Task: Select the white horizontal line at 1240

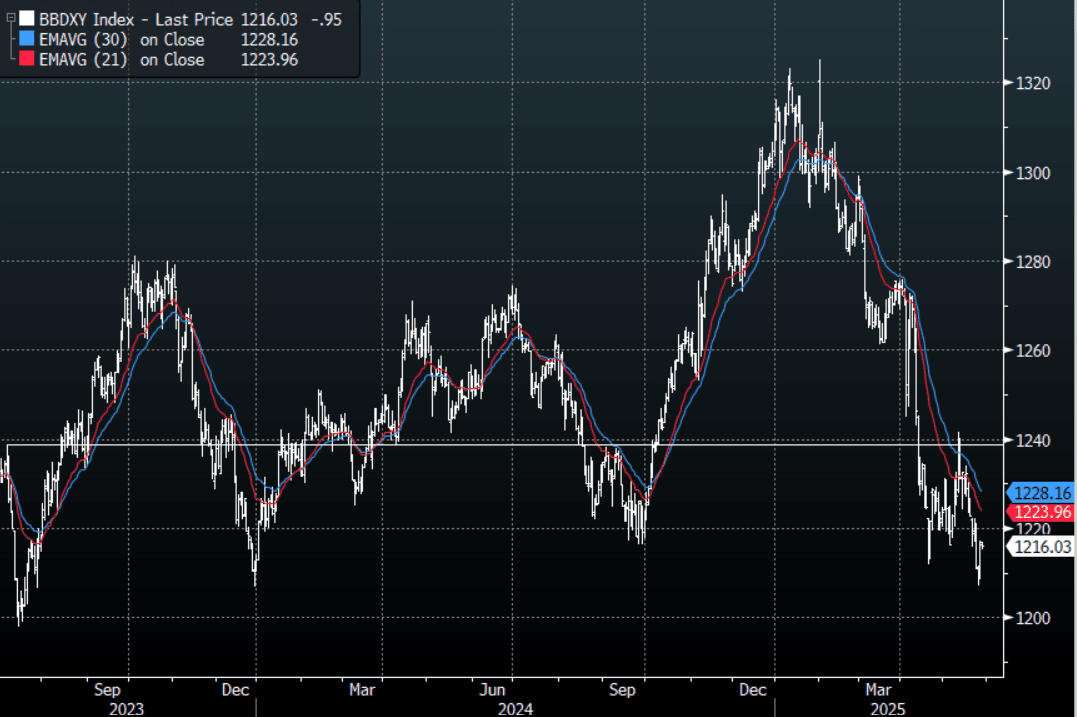Action: tap(500, 443)
